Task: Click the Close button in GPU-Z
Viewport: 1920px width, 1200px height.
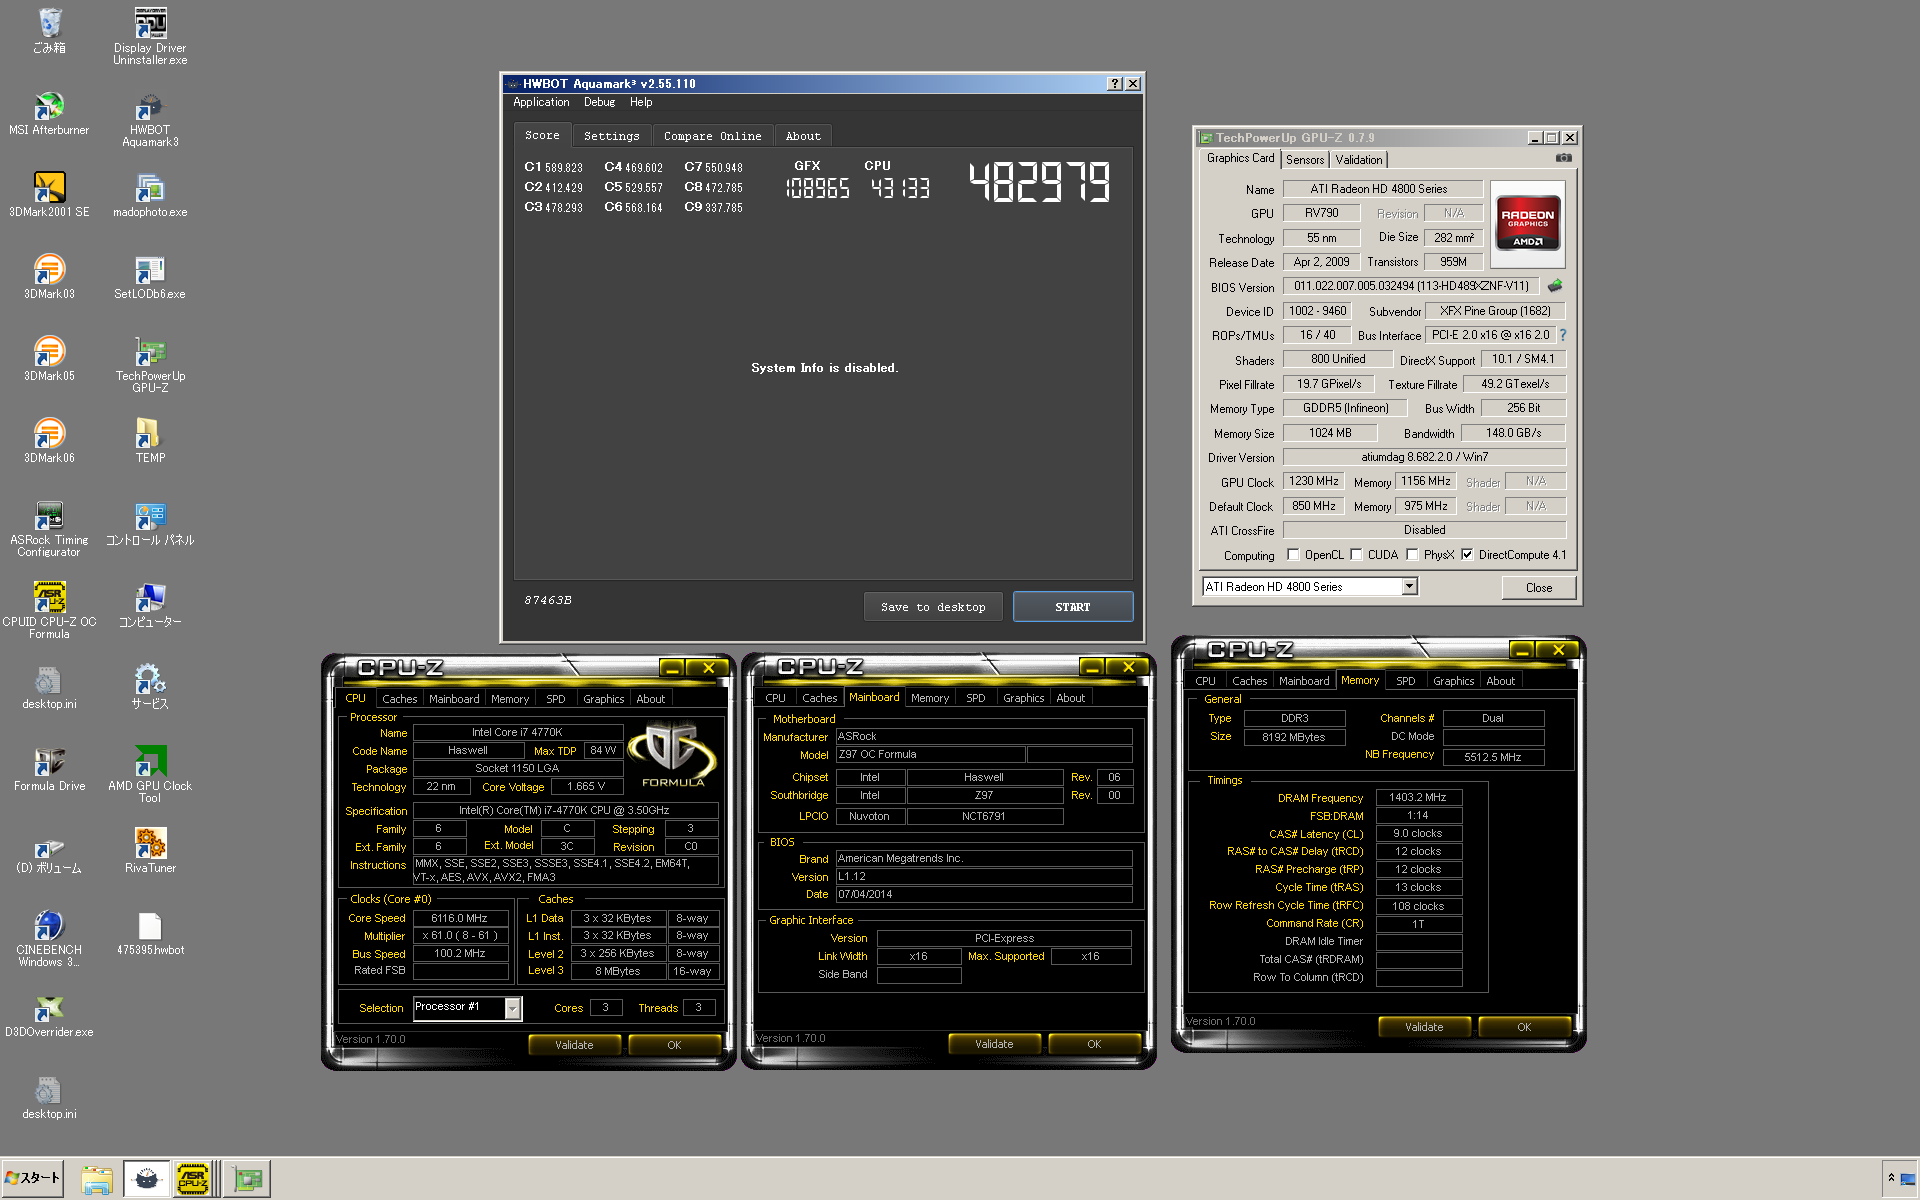Action: point(1538,588)
